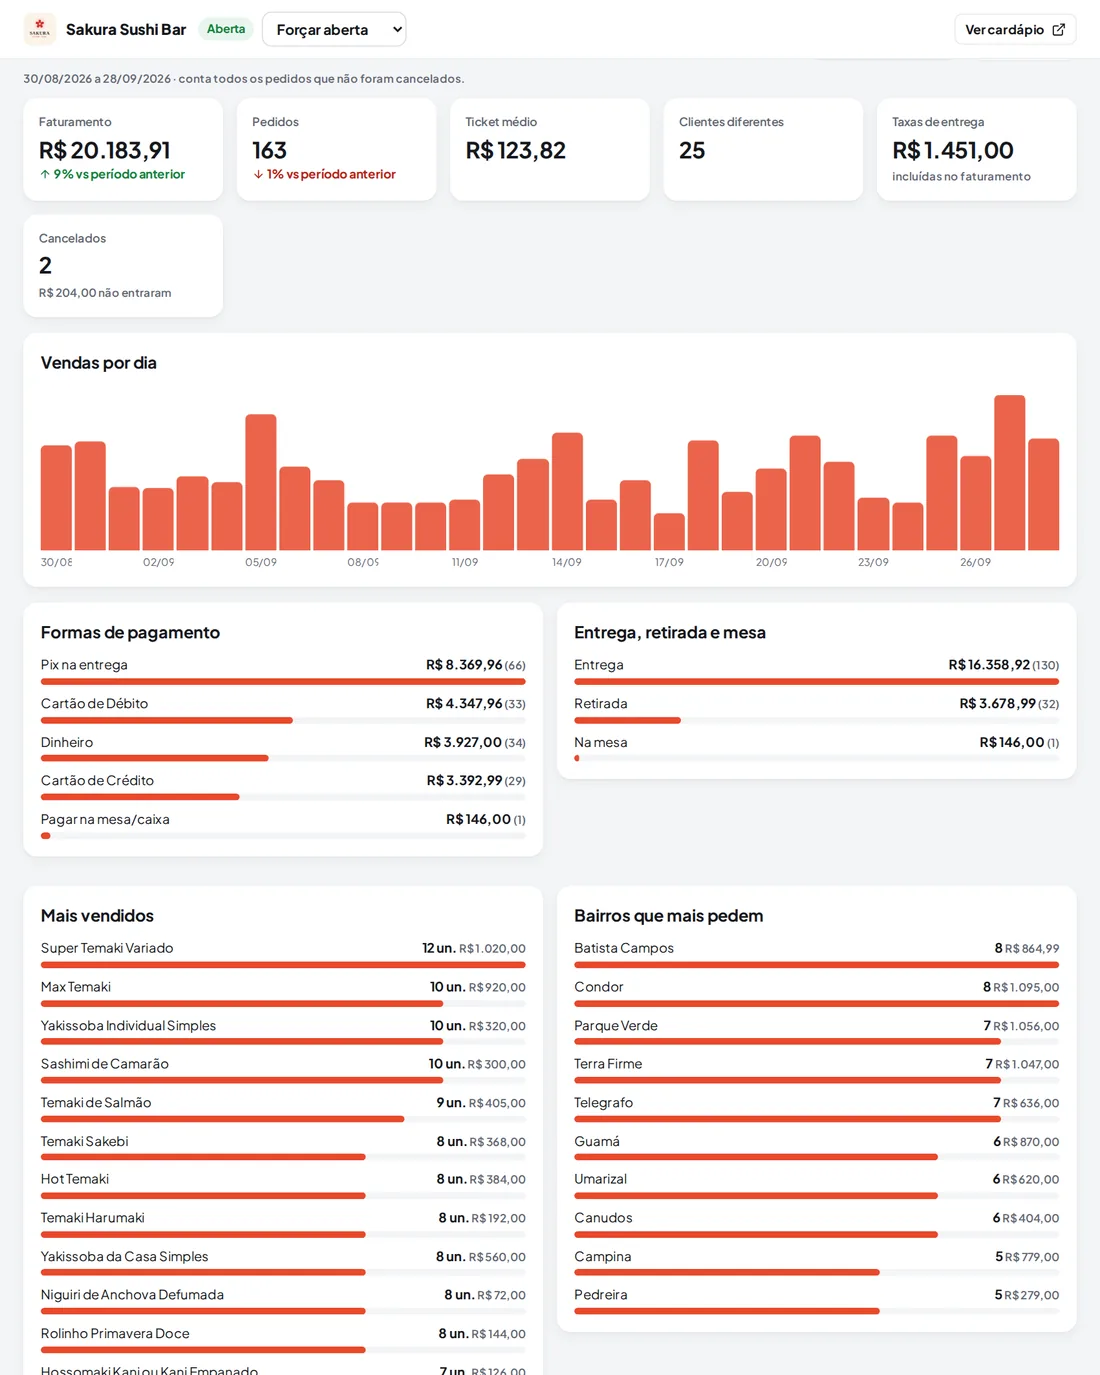The image size is (1100, 1375).
Task: Select the "Condor" neighborhood row
Action: click(x=816, y=993)
